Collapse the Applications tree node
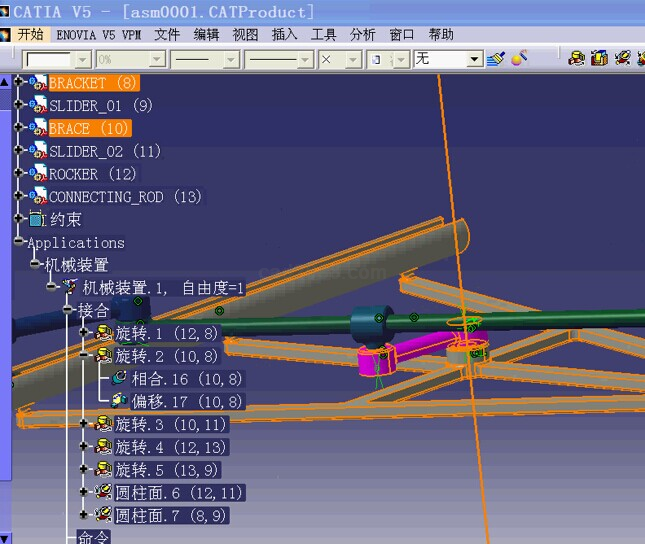Screen dimensions: 645x544 pos(19,242)
